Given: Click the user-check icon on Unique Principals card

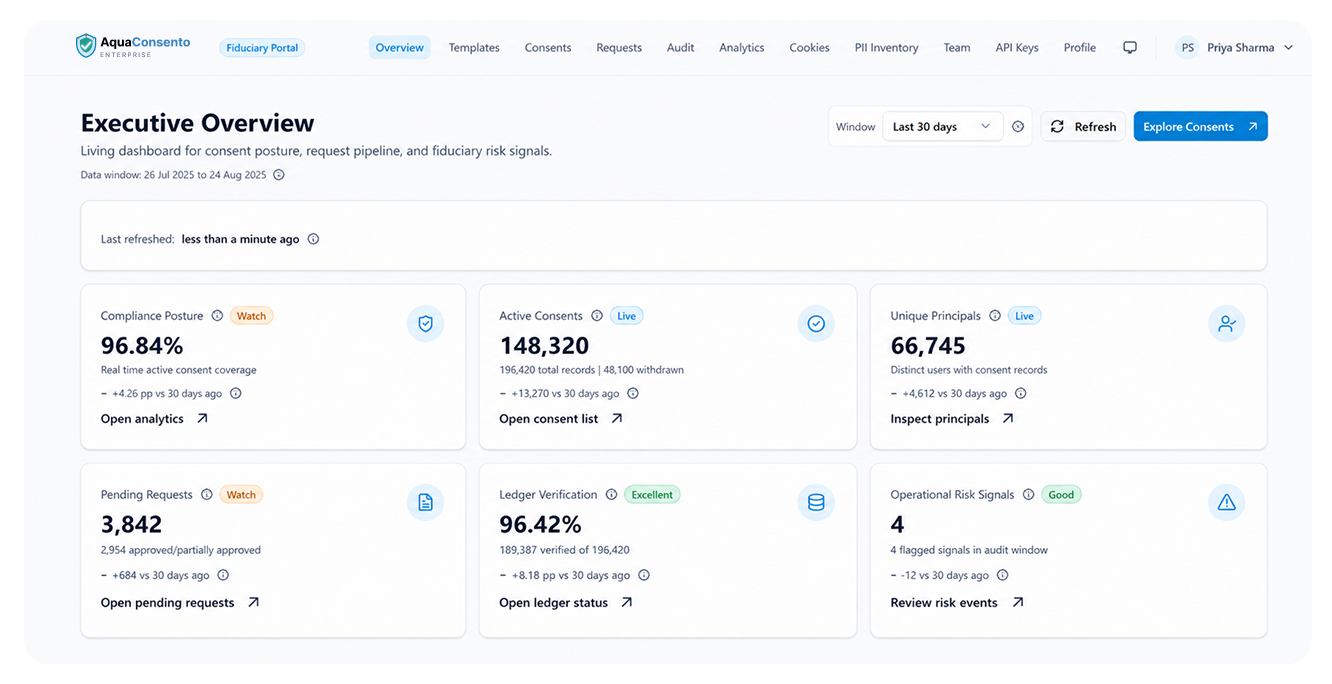Looking at the screenshot, I should click(1227, 324).
